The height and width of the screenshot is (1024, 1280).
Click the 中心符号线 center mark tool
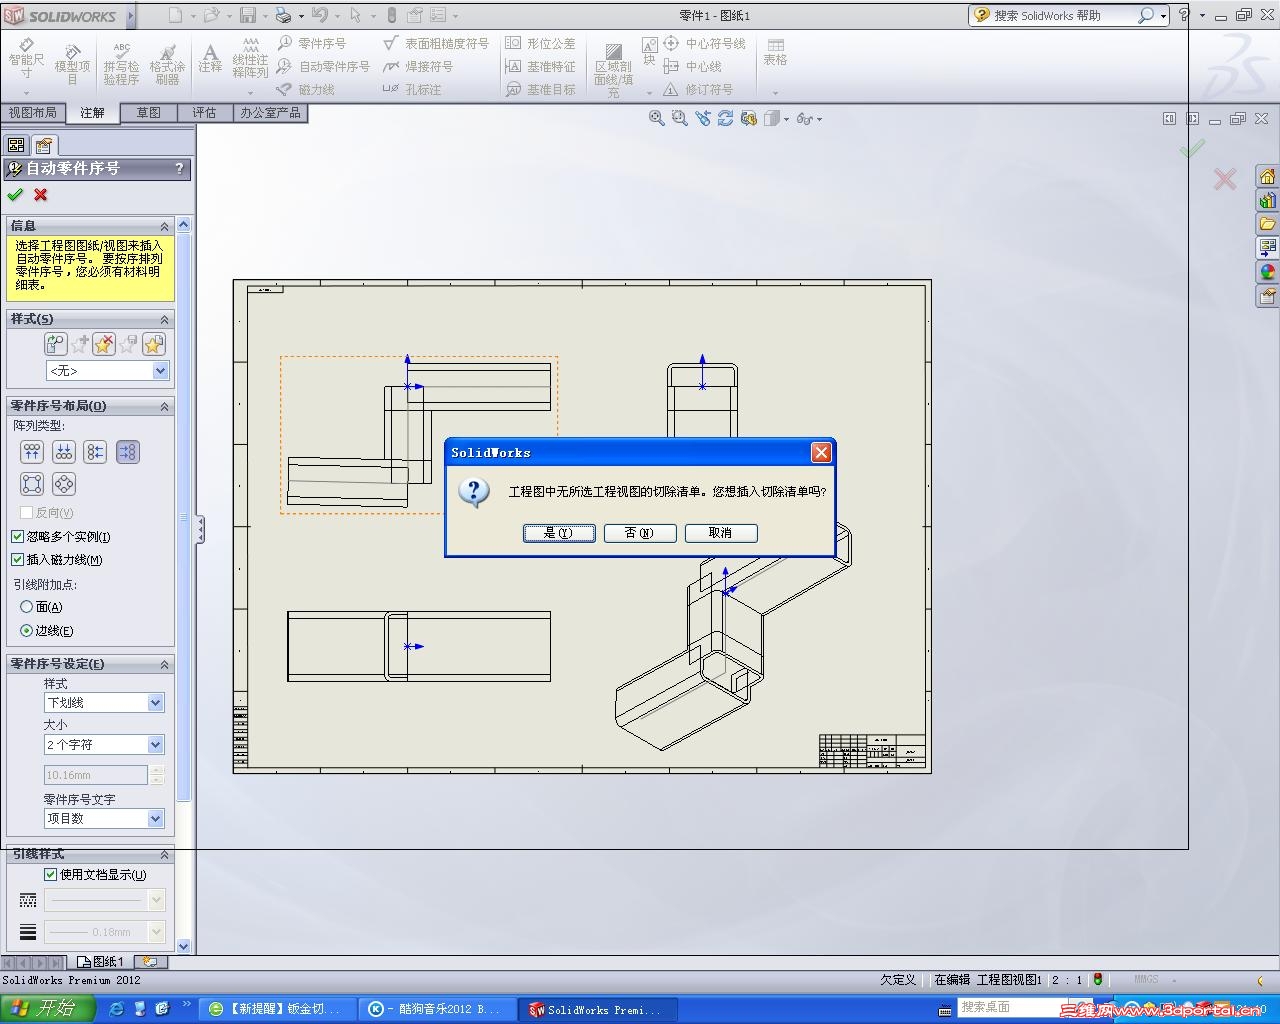point(705,43)
